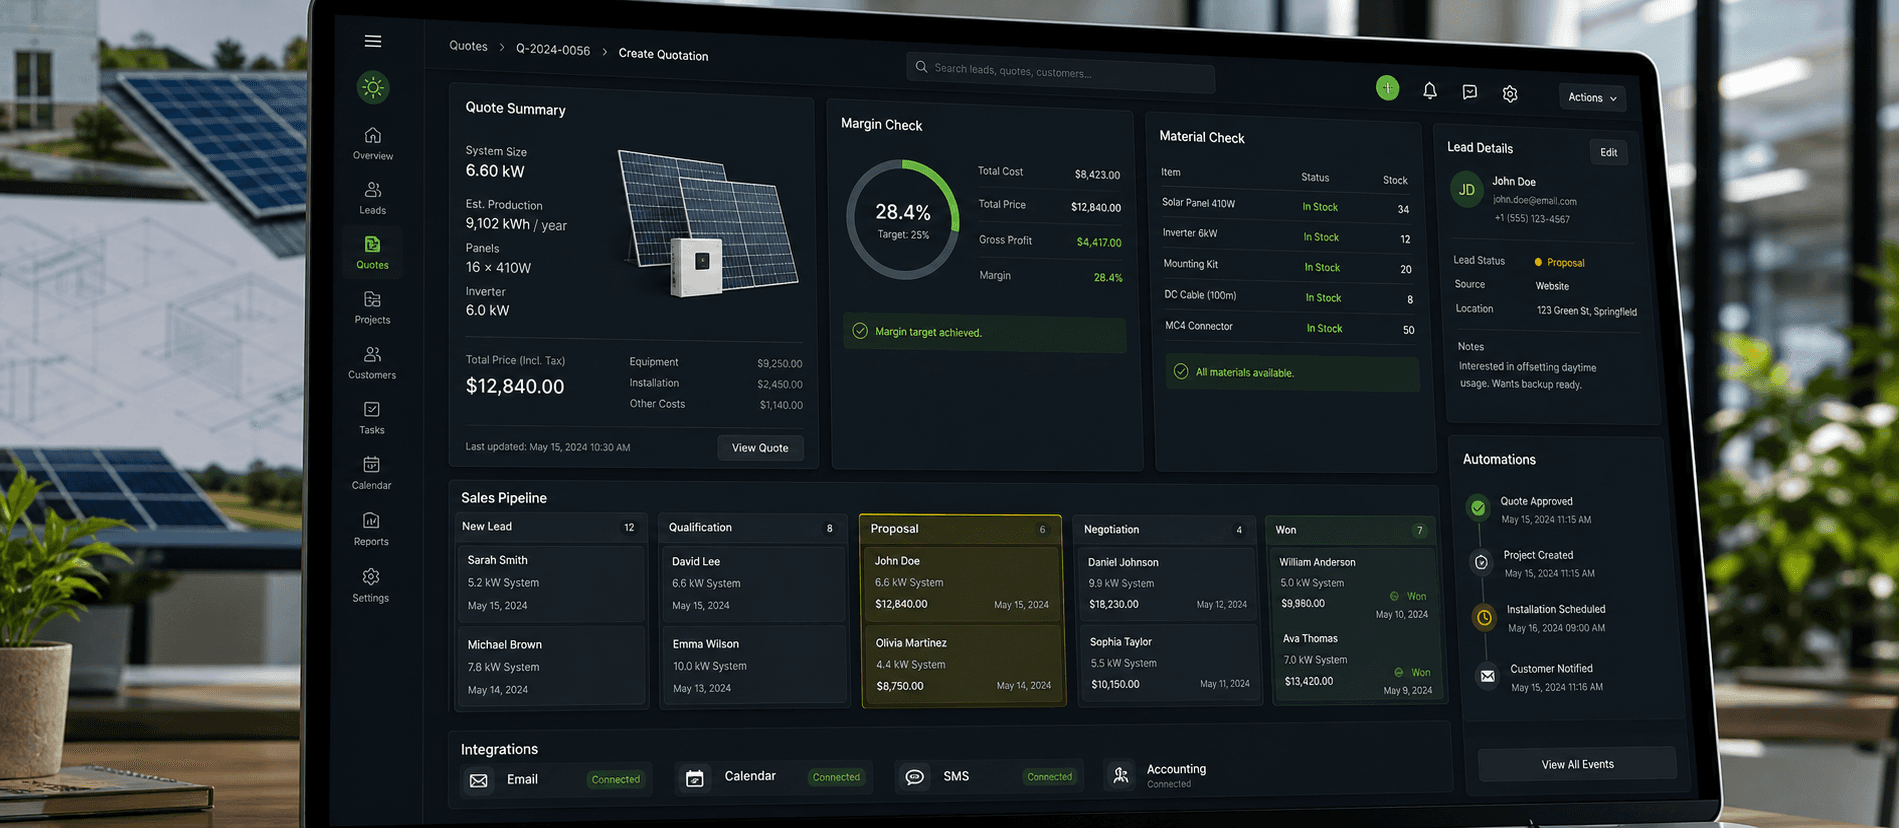Click the 28.4% margin progress ring
This screenshot has height=828, width=1899.
tap(902, 219)
